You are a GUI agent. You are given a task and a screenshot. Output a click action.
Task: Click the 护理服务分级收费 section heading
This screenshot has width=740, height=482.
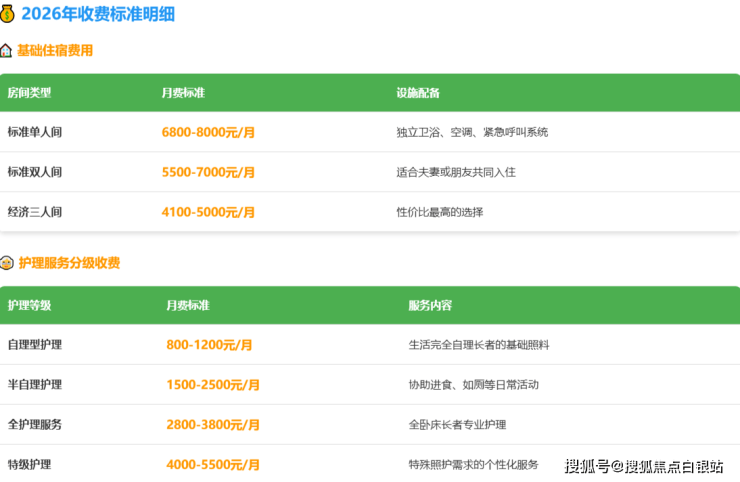(69, 263)
